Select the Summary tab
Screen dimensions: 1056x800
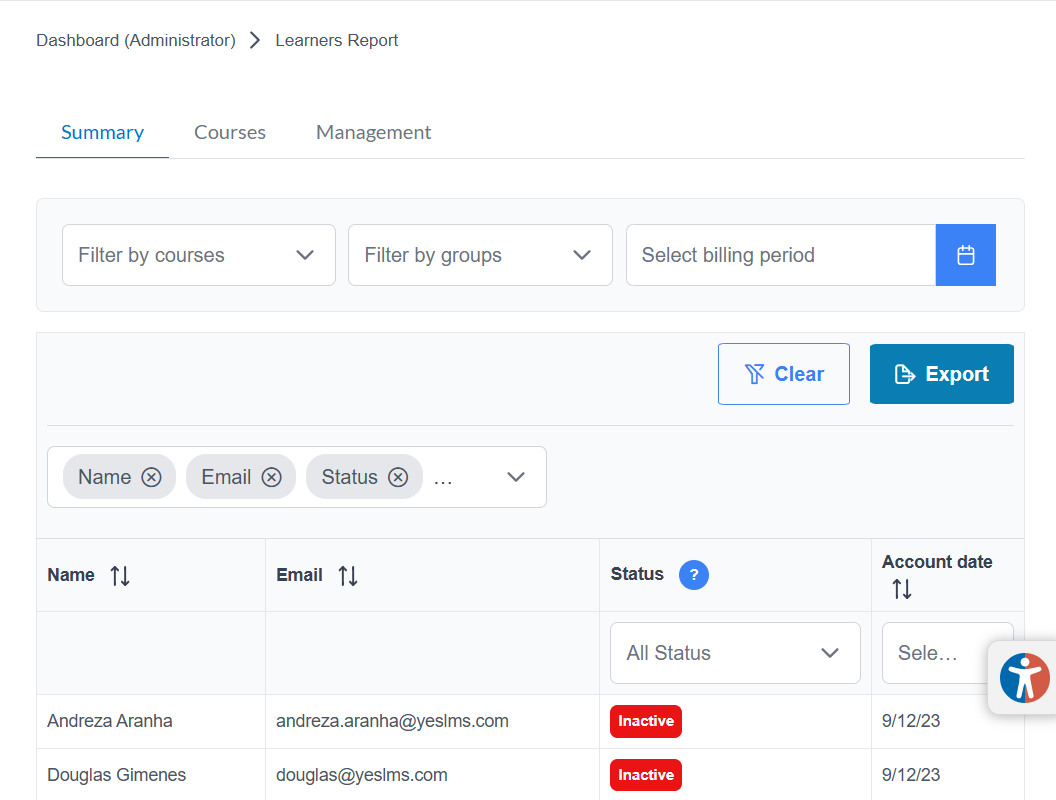click(102, 132)
